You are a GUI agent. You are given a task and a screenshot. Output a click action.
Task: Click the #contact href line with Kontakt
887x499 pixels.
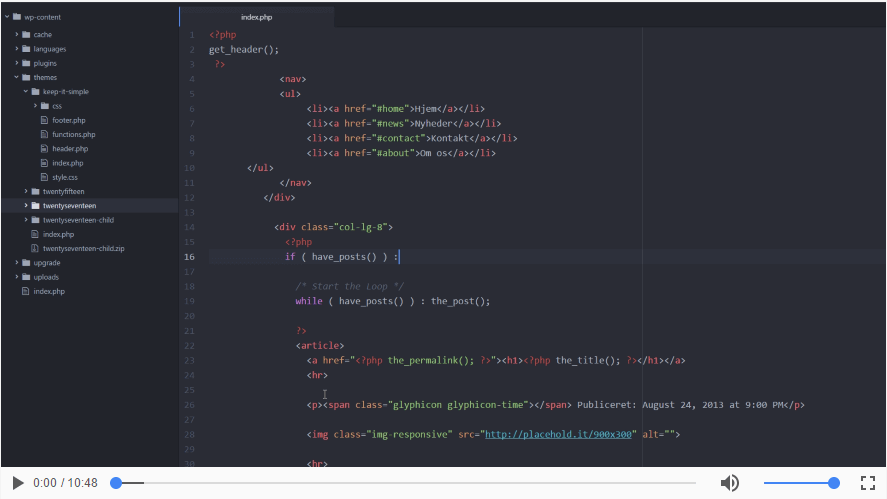click(412, 138)
